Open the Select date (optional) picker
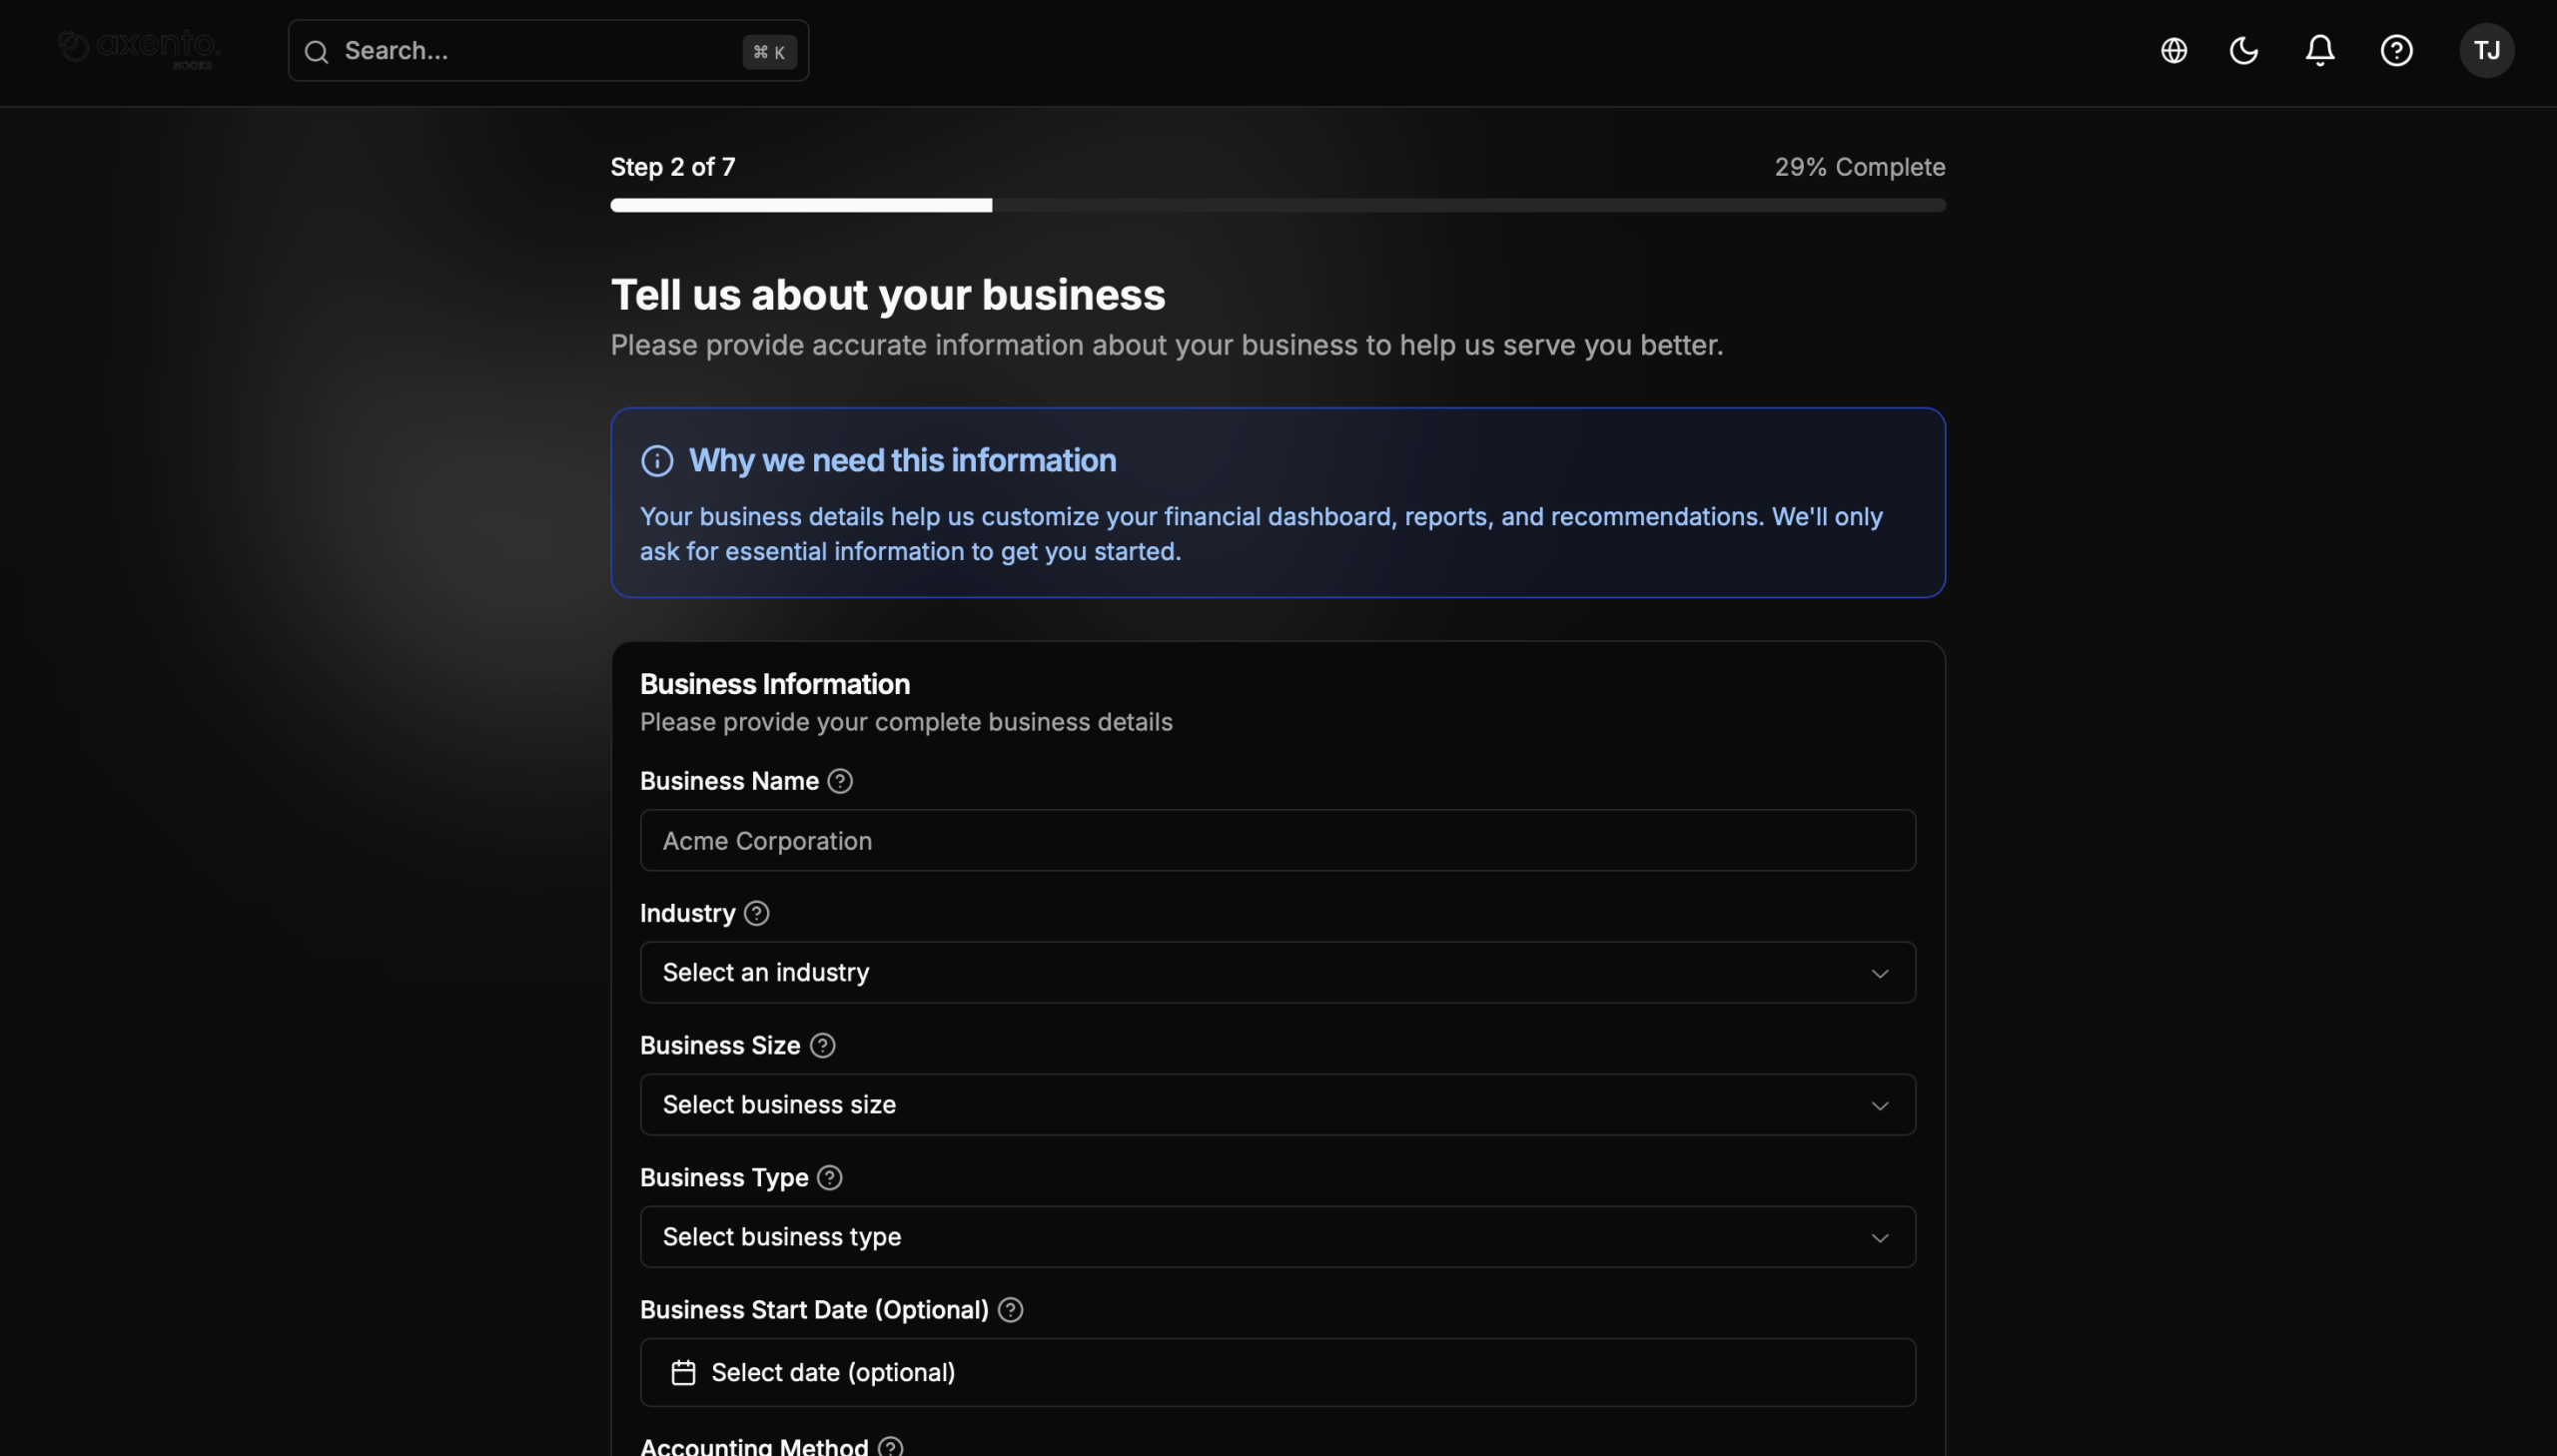The image size is (2557, 1456). click(1277, 1372)
